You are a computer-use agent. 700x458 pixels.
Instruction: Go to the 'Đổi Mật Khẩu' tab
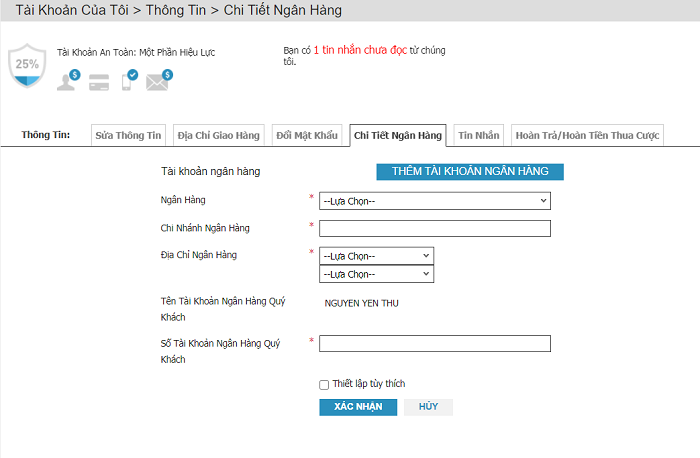pyautogui.click(x=307, y=135)
